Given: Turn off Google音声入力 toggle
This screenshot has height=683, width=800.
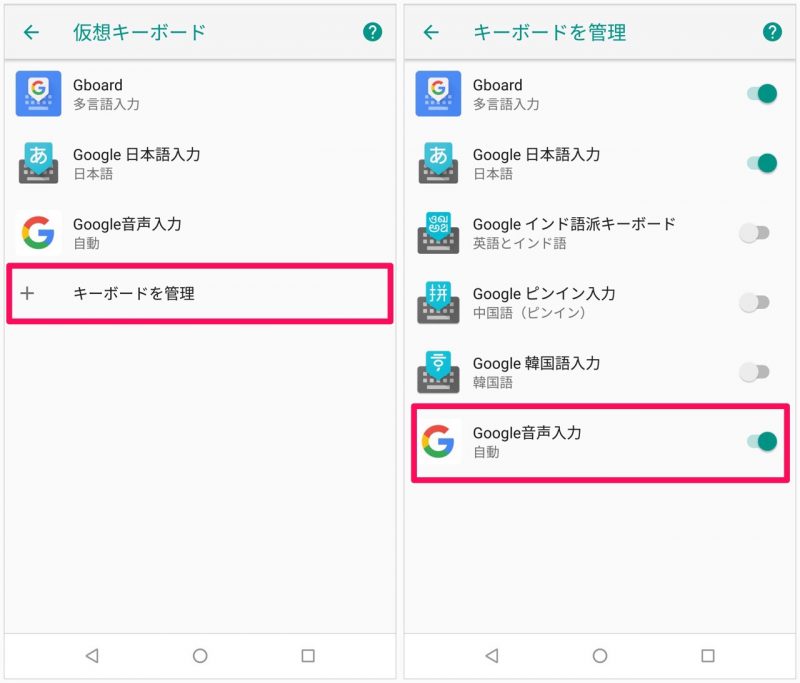Looking at the screenshot, I should (762, 441).
